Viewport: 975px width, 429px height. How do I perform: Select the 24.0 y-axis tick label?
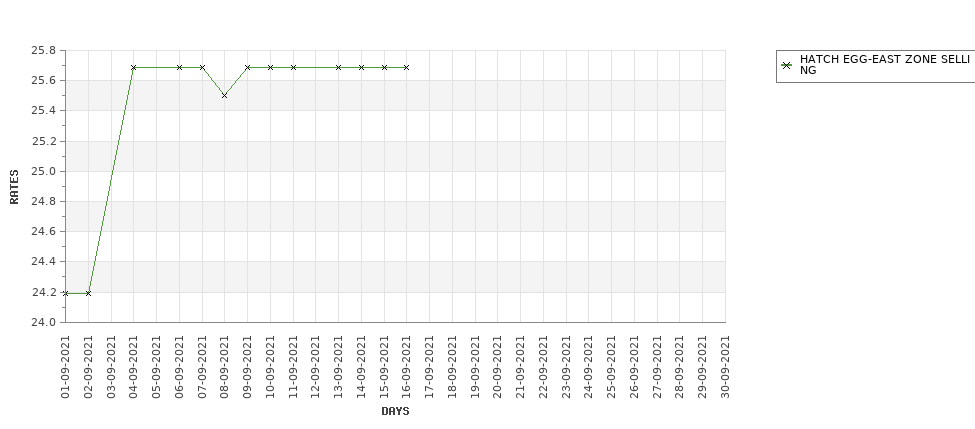tap(43, 322)
